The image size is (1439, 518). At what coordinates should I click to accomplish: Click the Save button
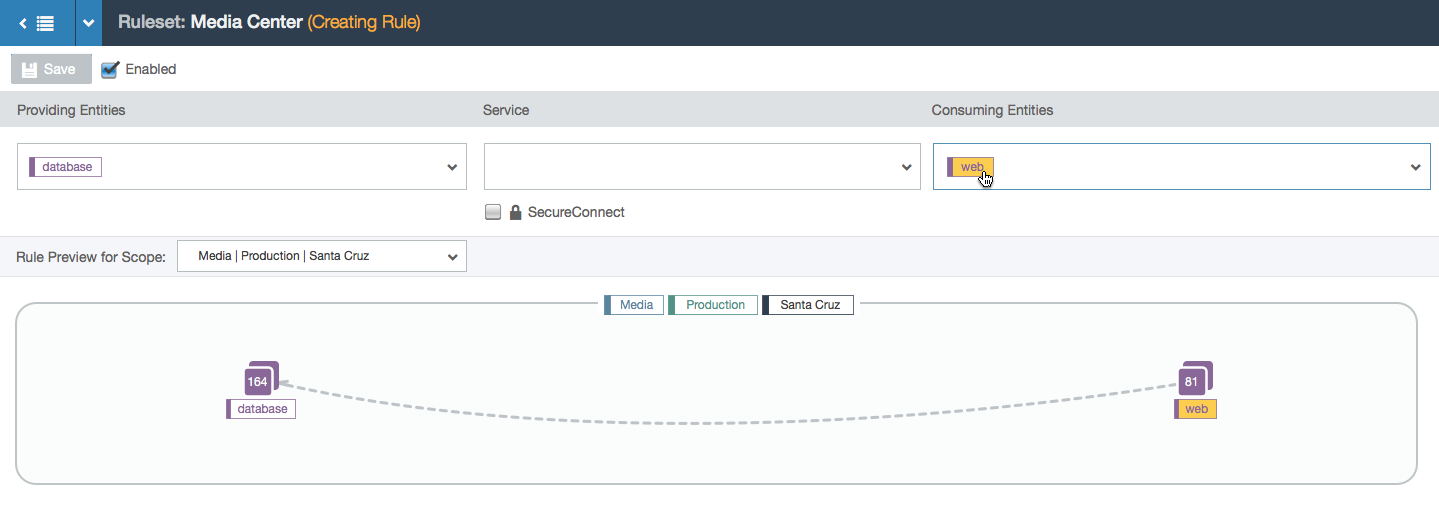point(51,69)
